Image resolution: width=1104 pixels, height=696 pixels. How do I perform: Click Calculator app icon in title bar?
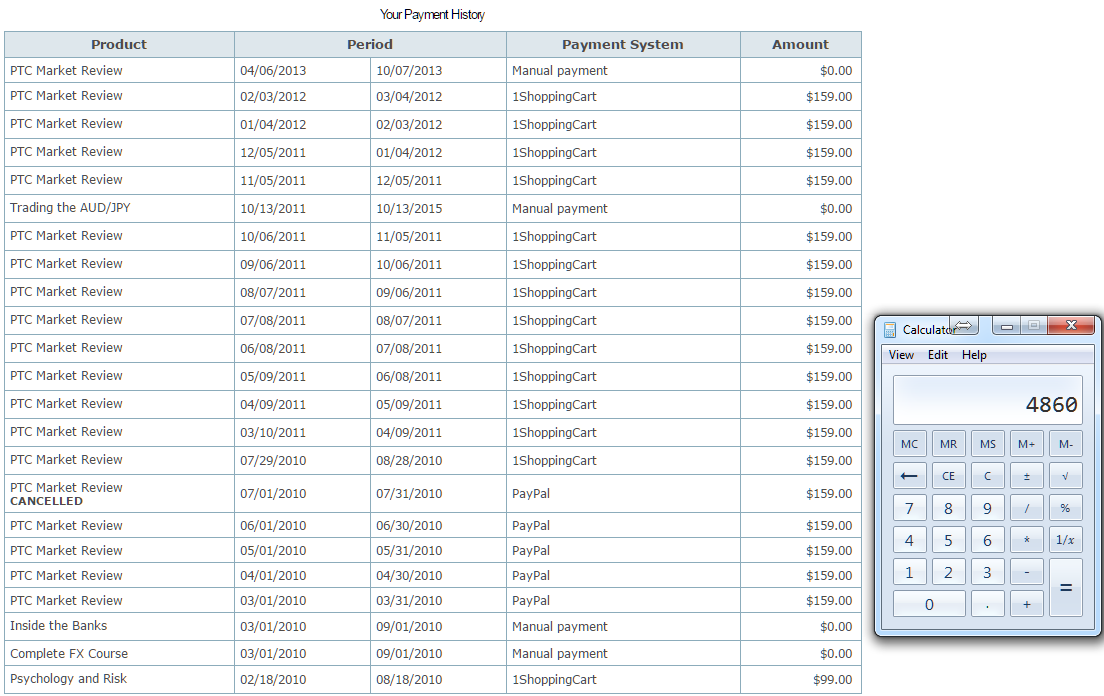point(890,329)
